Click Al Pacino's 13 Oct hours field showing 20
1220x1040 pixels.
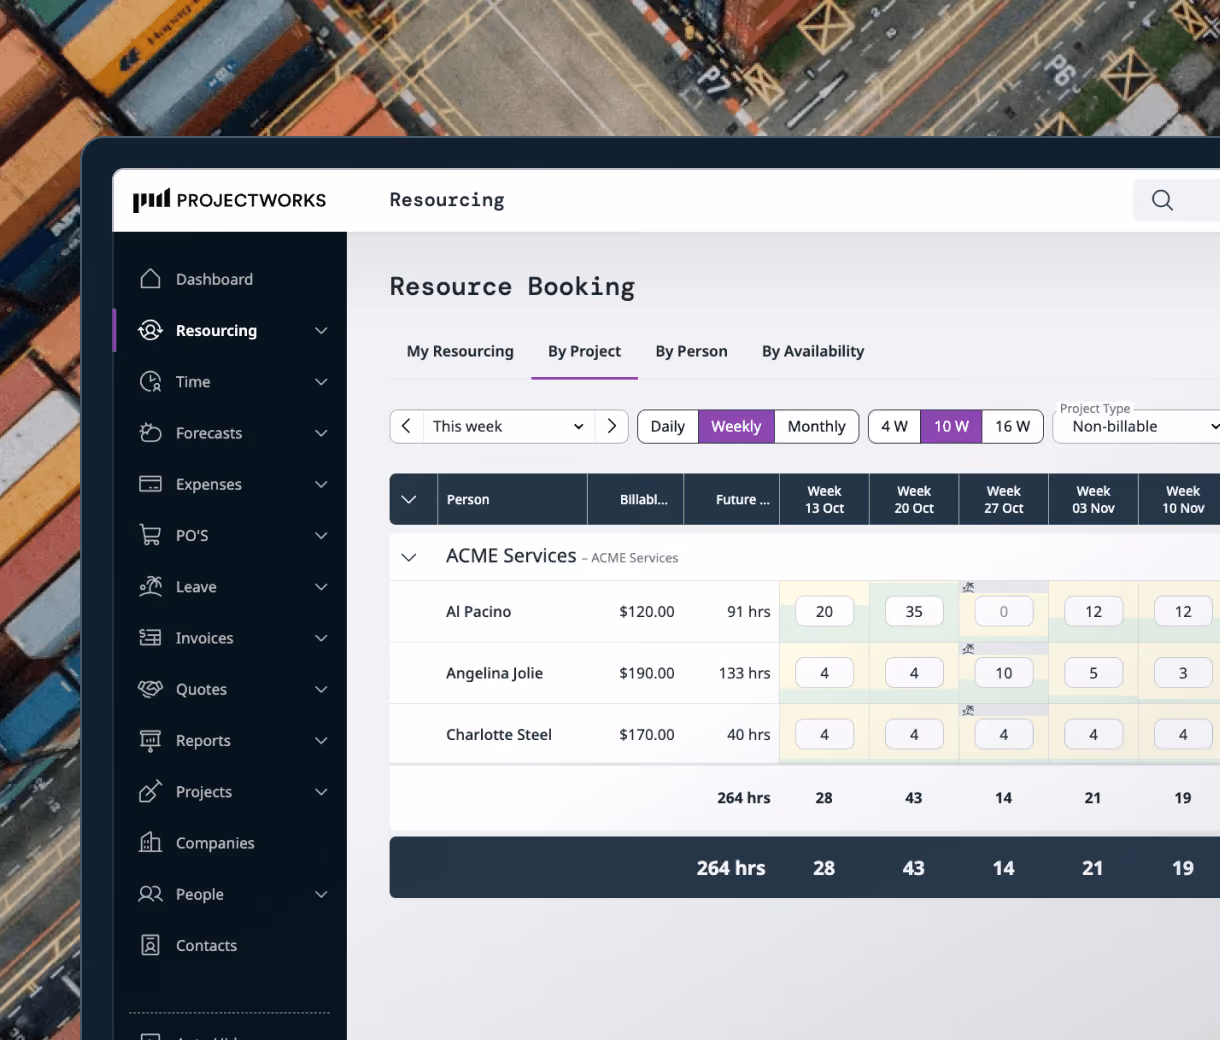click(x=824, y=611)
